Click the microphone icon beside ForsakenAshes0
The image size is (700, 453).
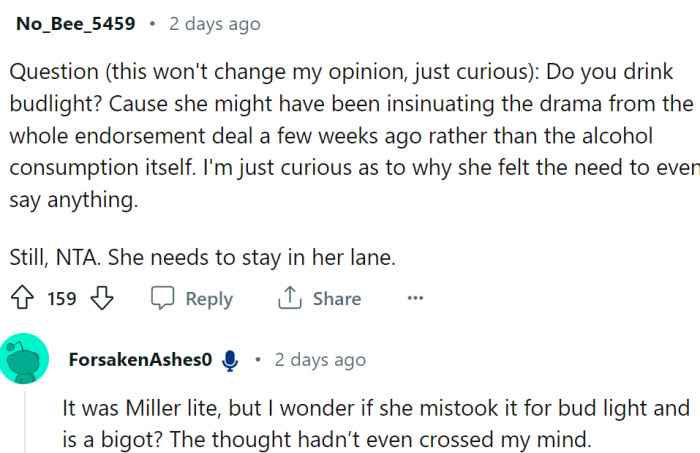pos(231,360)
